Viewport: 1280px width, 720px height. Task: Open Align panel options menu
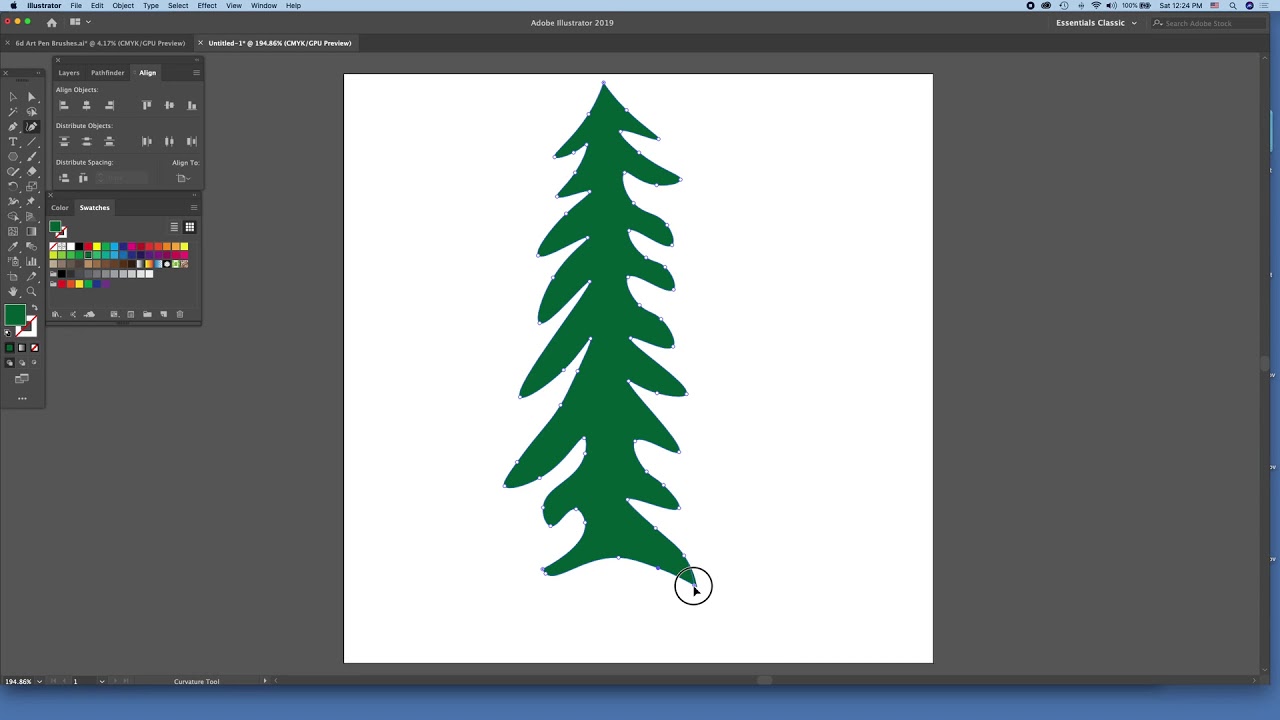[x=196, y=72]
